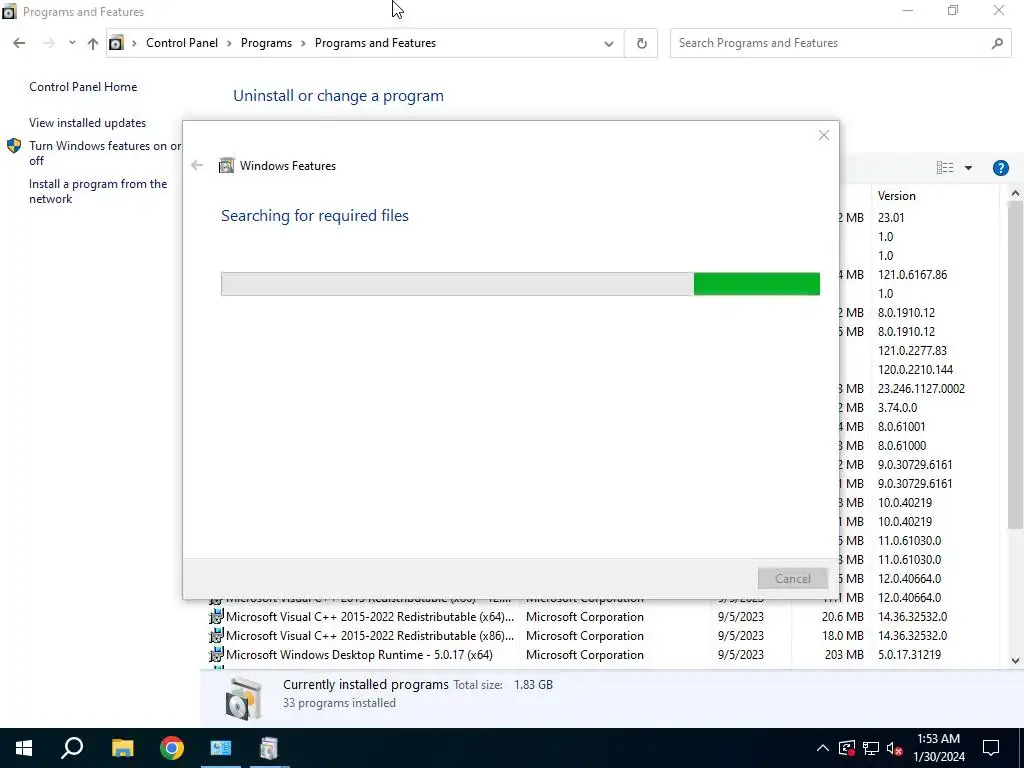Viewport: 1024px width, 768px height.
Task: Go back in Programs and Features window
Action: (19, 43)
